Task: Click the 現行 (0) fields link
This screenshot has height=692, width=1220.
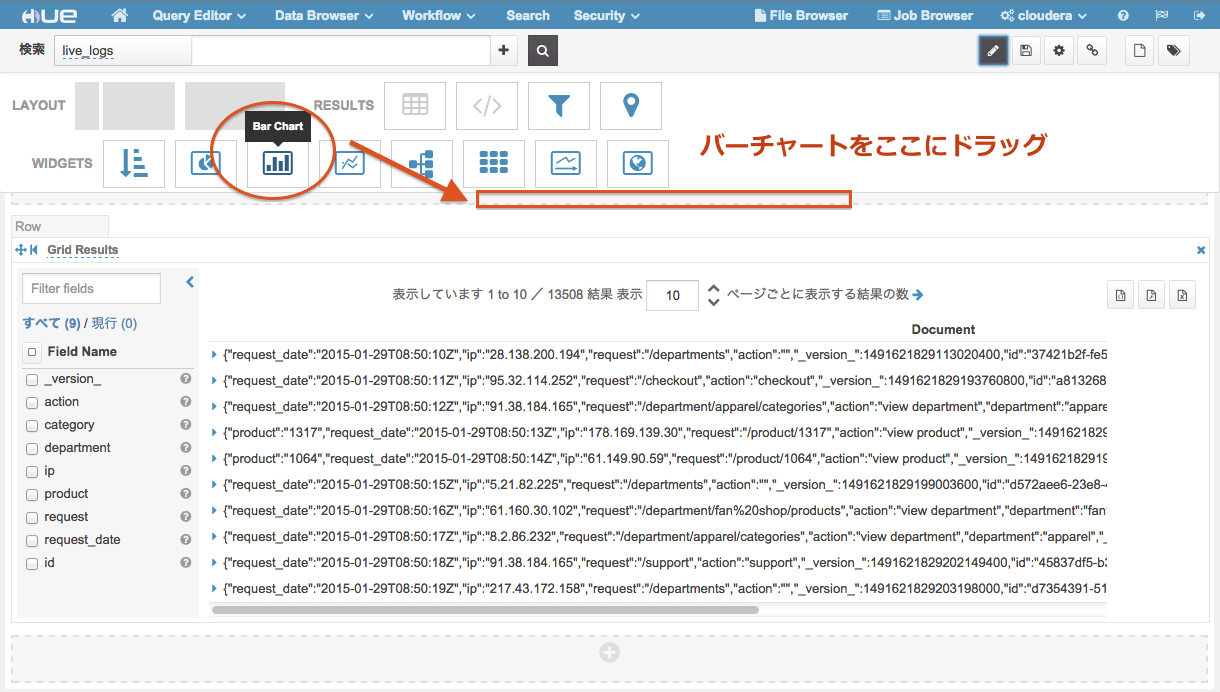Action: coord(114,323)
